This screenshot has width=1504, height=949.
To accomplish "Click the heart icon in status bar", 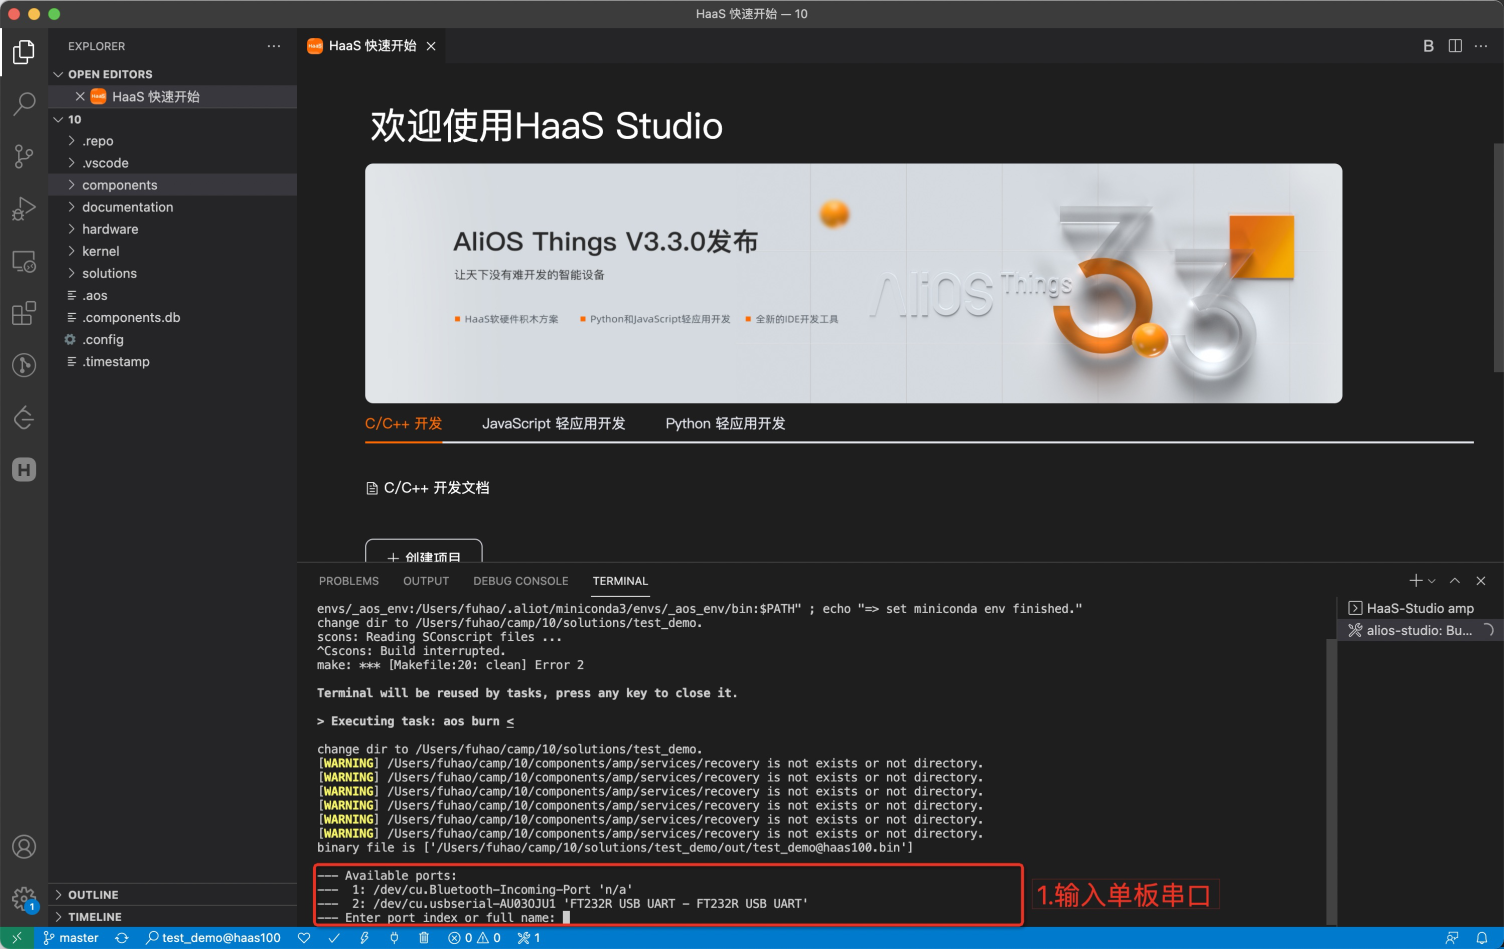I will click(304, 938).
